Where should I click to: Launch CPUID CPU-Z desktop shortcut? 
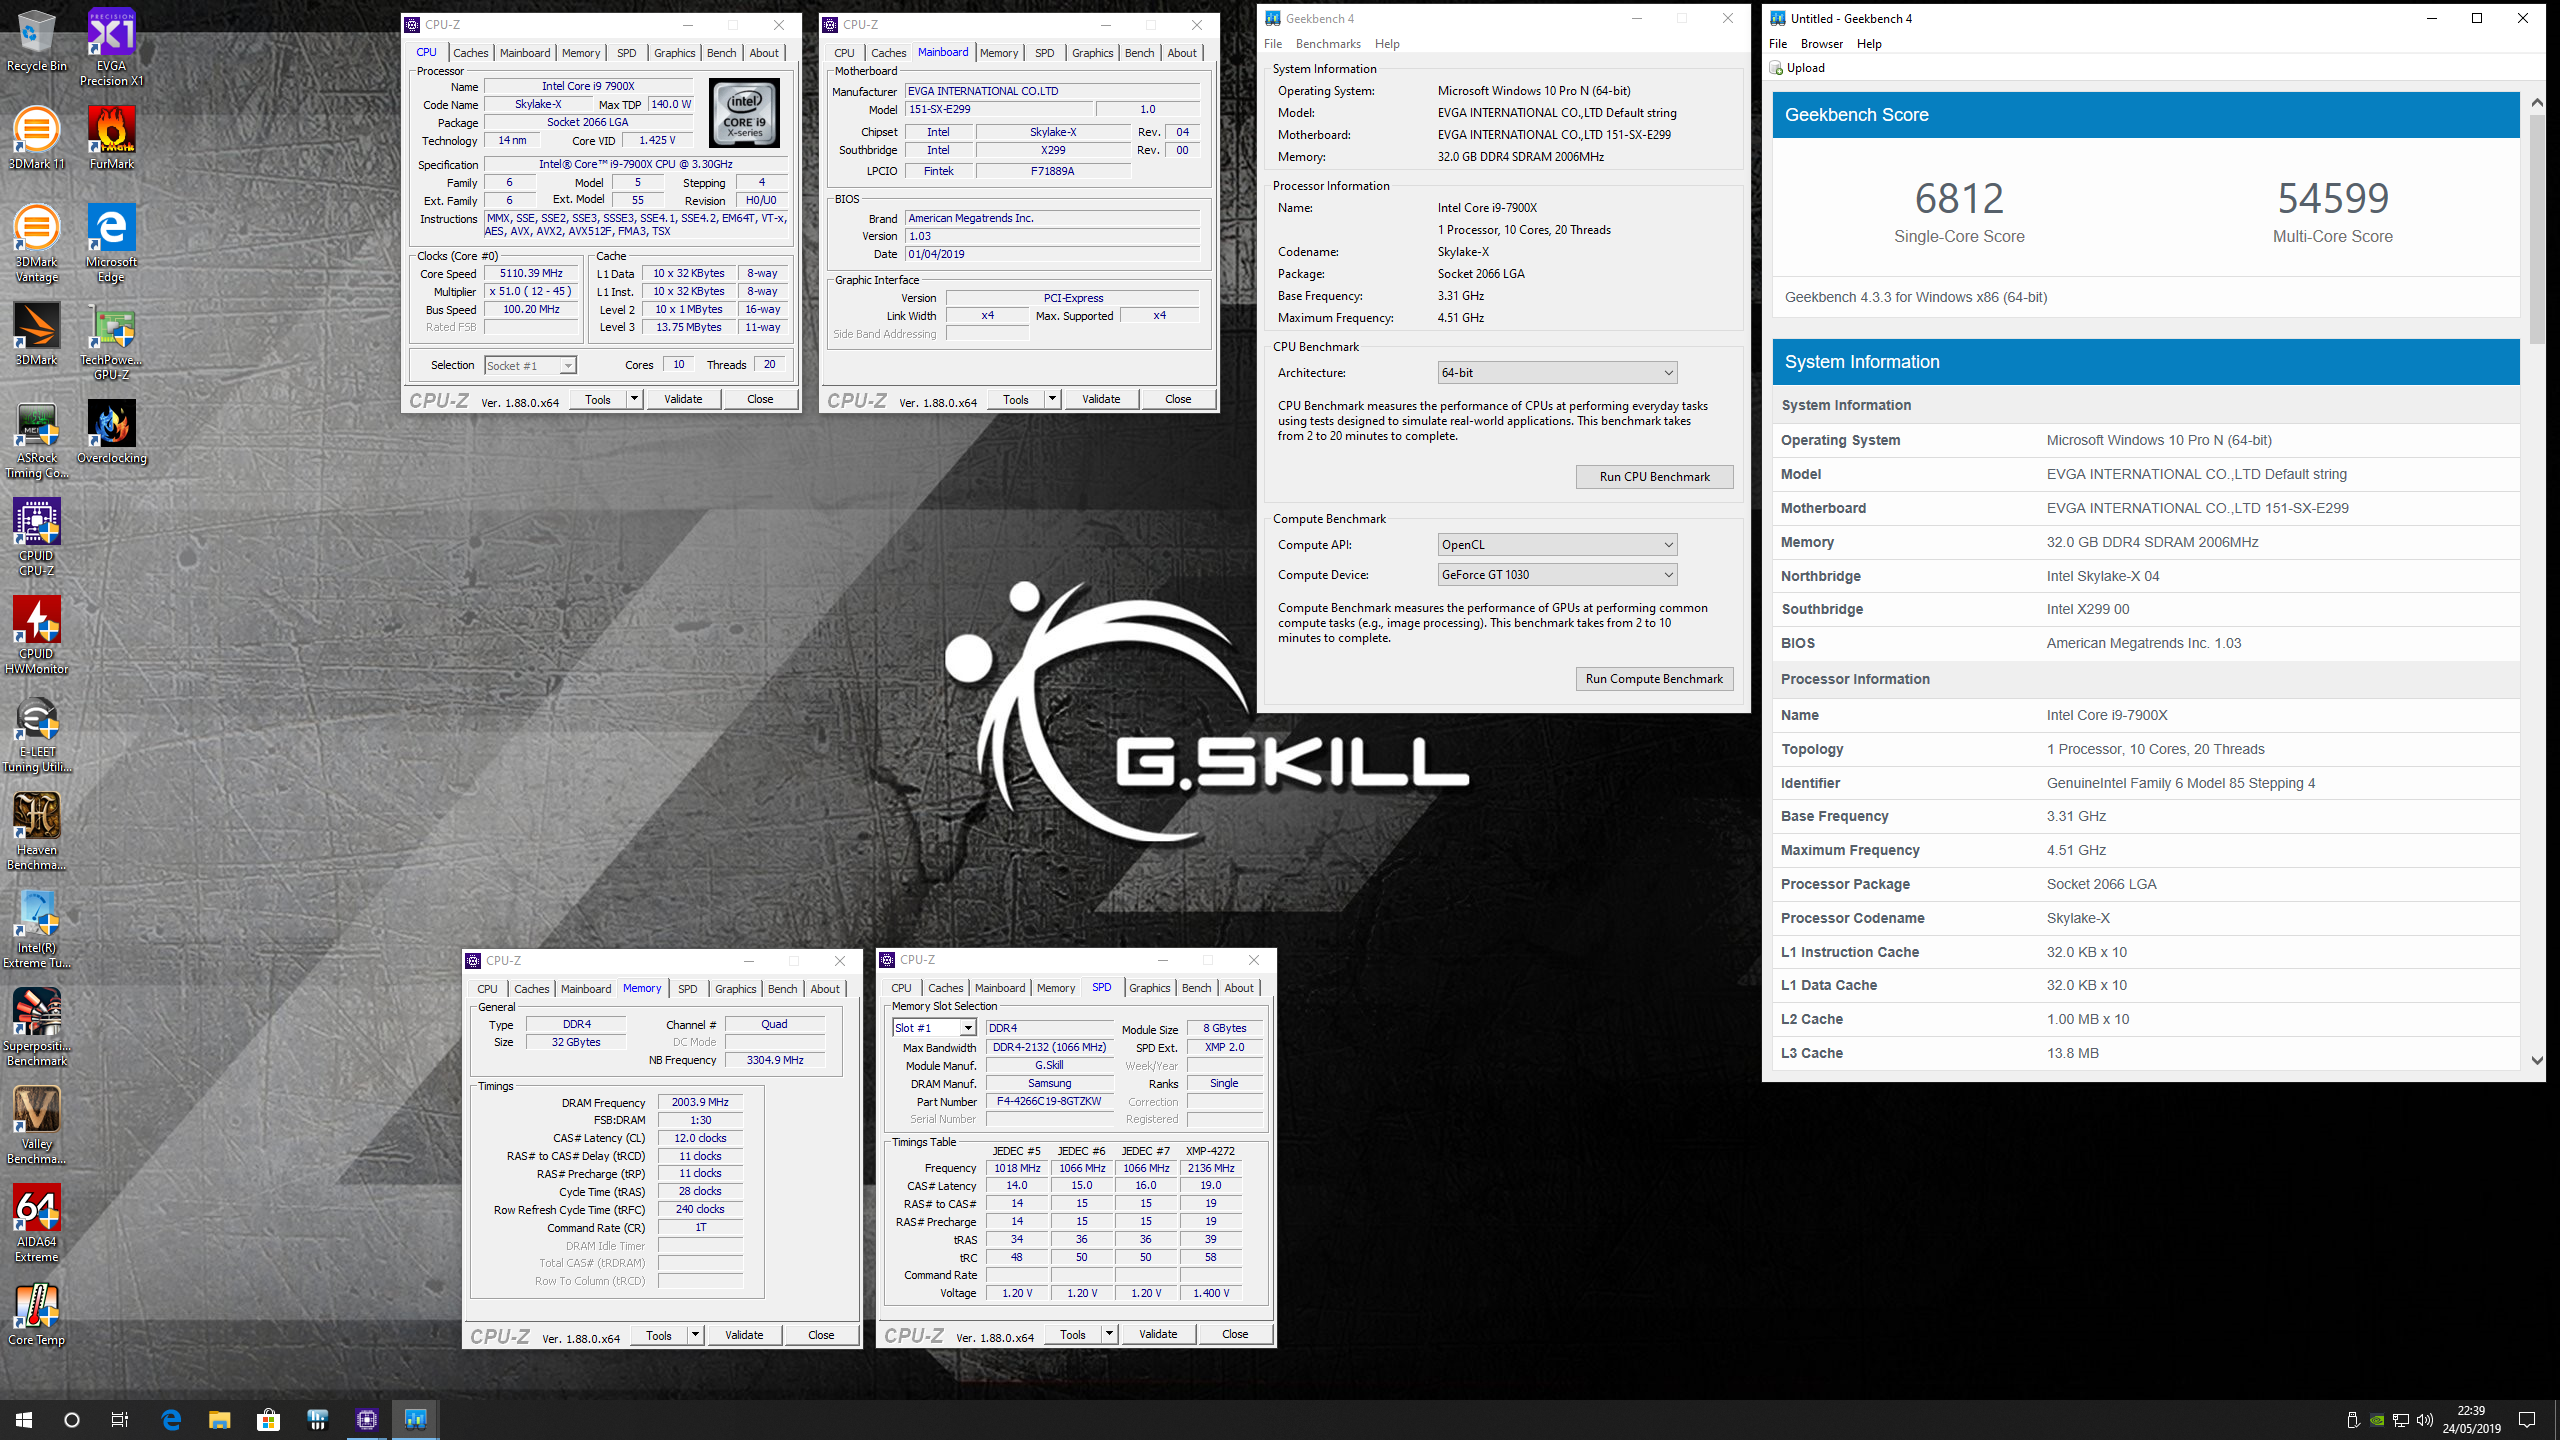[36, 538]
